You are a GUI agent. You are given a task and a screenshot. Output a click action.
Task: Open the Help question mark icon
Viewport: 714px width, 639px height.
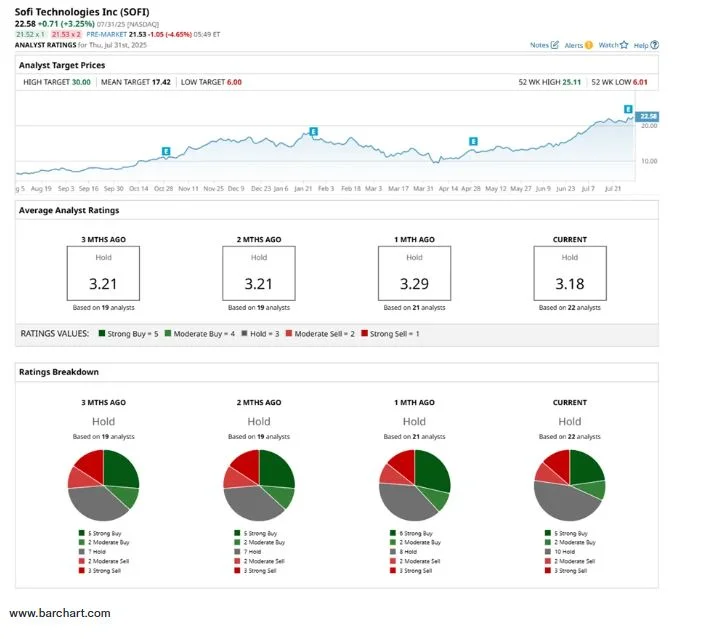point(655,45)
